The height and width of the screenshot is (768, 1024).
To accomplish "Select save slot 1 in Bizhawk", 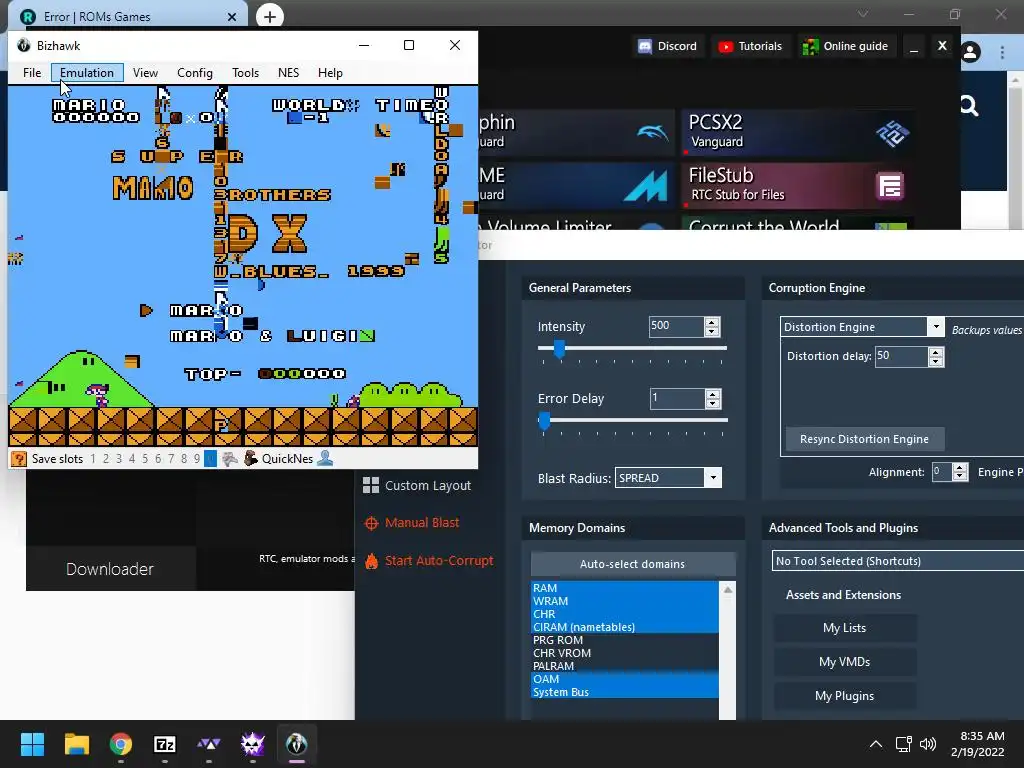I will [x=93, y=459].
